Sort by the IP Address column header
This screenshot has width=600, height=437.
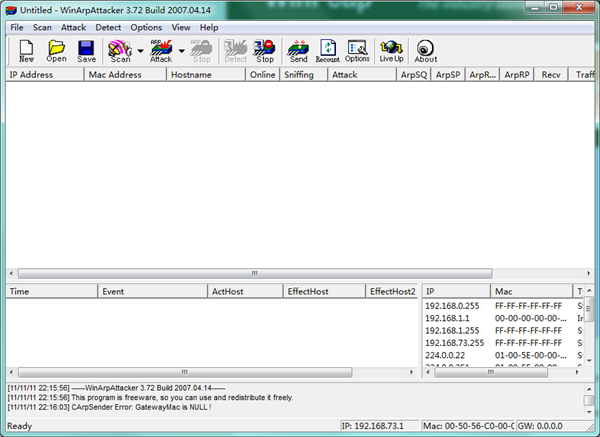coord(45,75)
